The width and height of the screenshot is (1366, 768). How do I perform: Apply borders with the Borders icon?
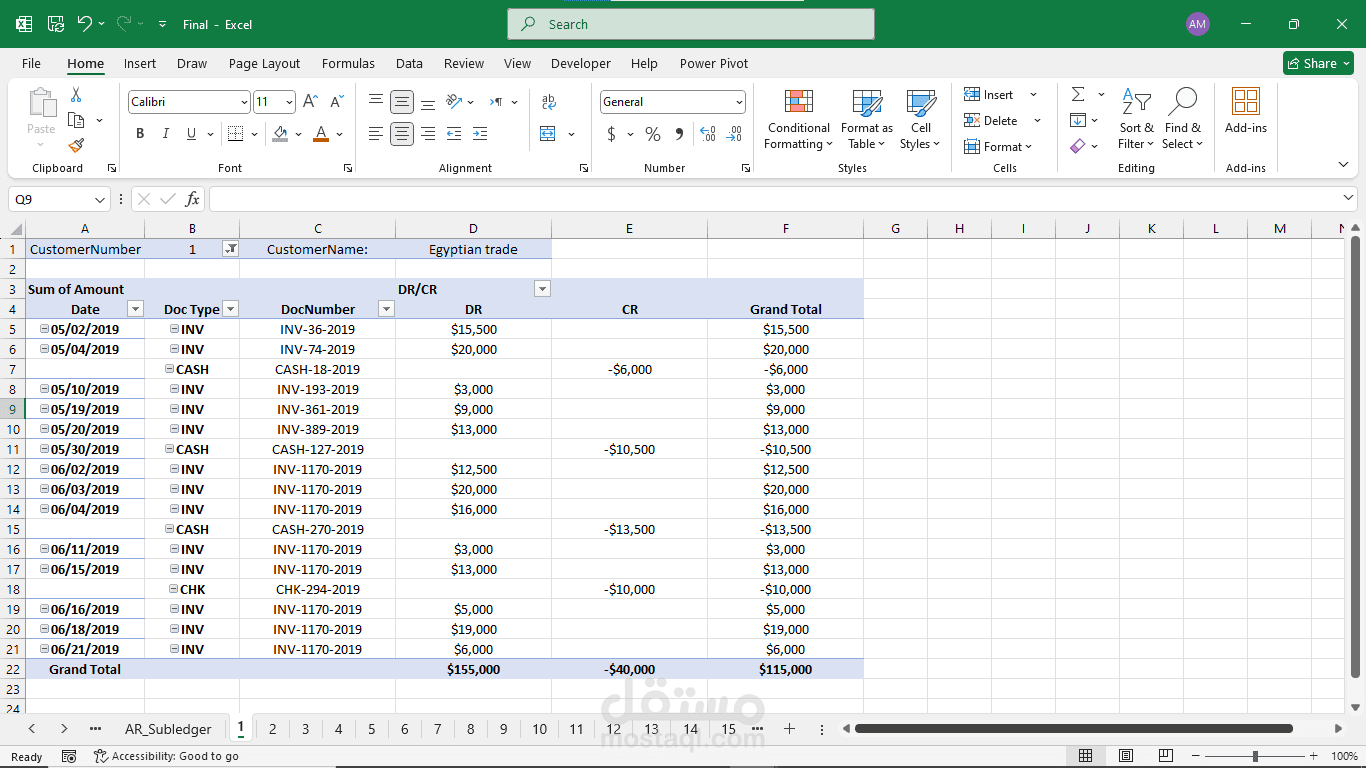(x=236, y=134)
